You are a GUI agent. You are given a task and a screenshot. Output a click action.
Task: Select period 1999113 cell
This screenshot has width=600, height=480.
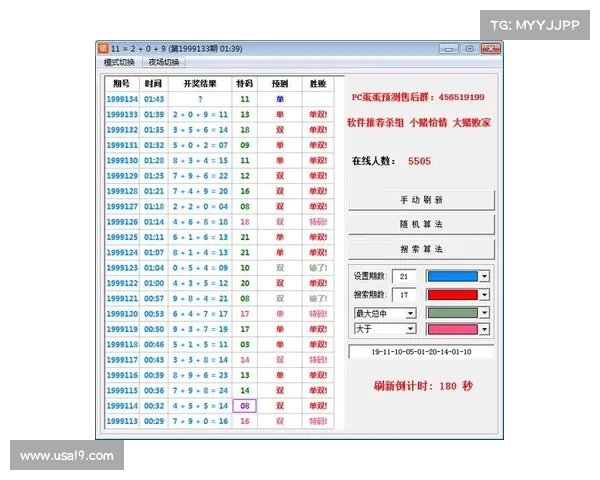pyautogui.click(x=122, y=421)
